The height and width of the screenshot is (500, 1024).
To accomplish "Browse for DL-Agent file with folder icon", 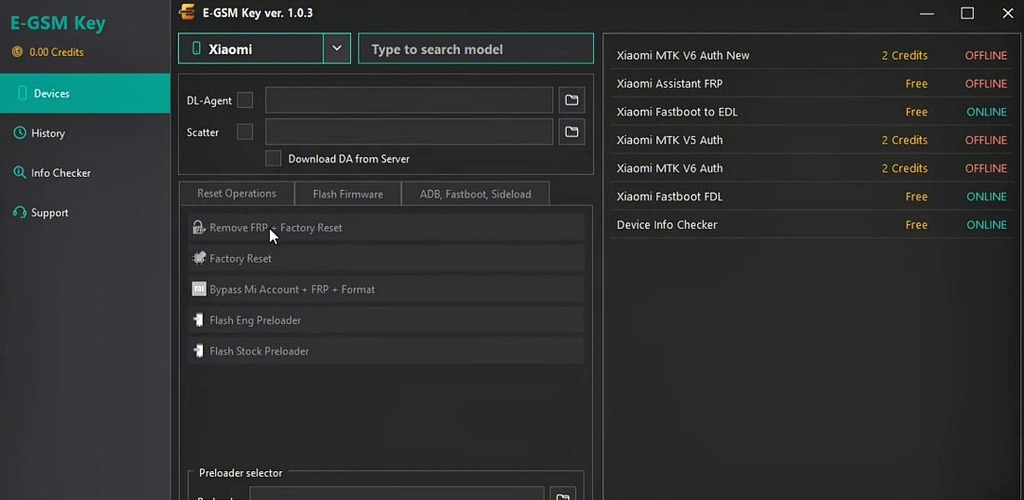I will pos(571,100).
